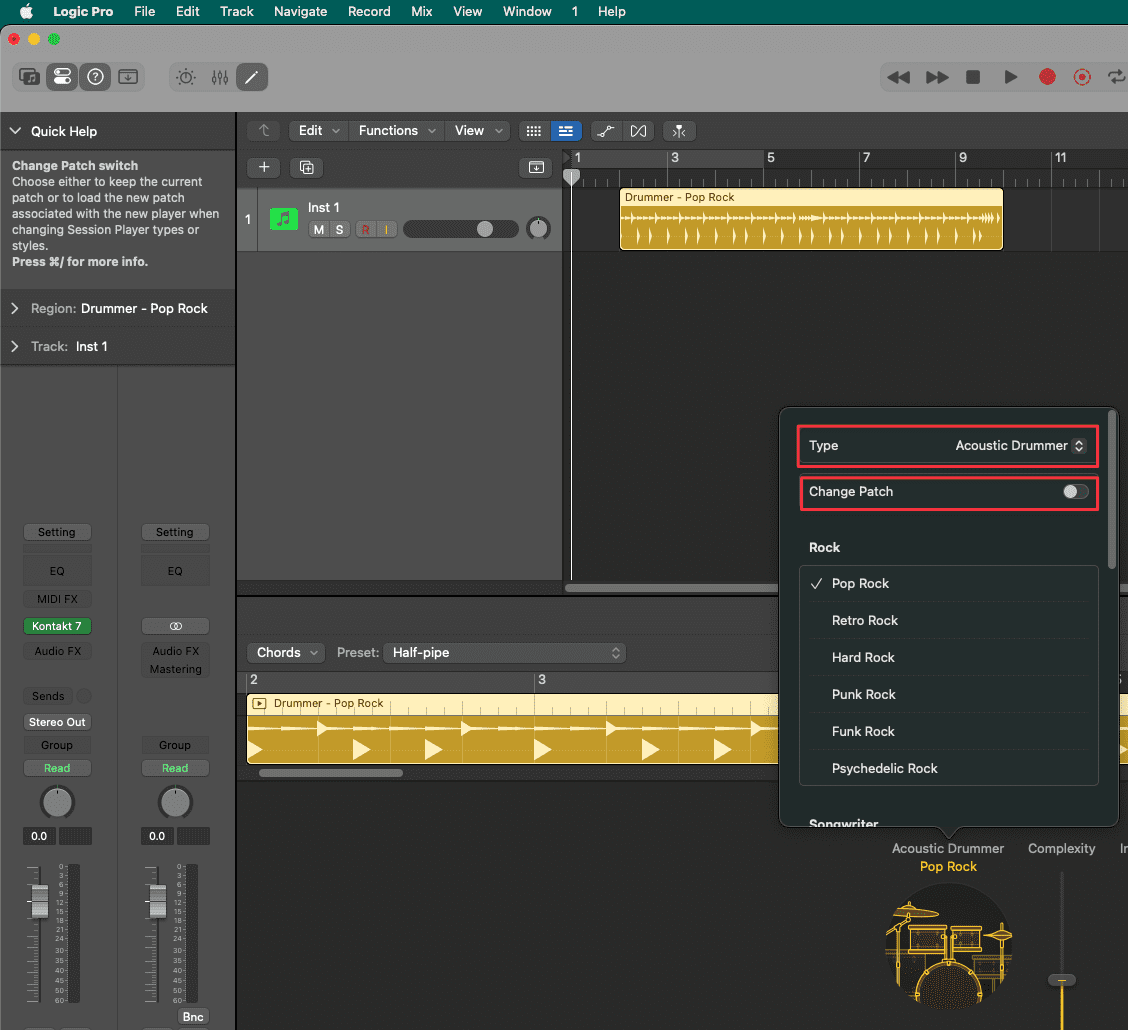Record-enable the Inst 1 track
Viewport: 1128px width, 1030px height.
click(365, 229)
